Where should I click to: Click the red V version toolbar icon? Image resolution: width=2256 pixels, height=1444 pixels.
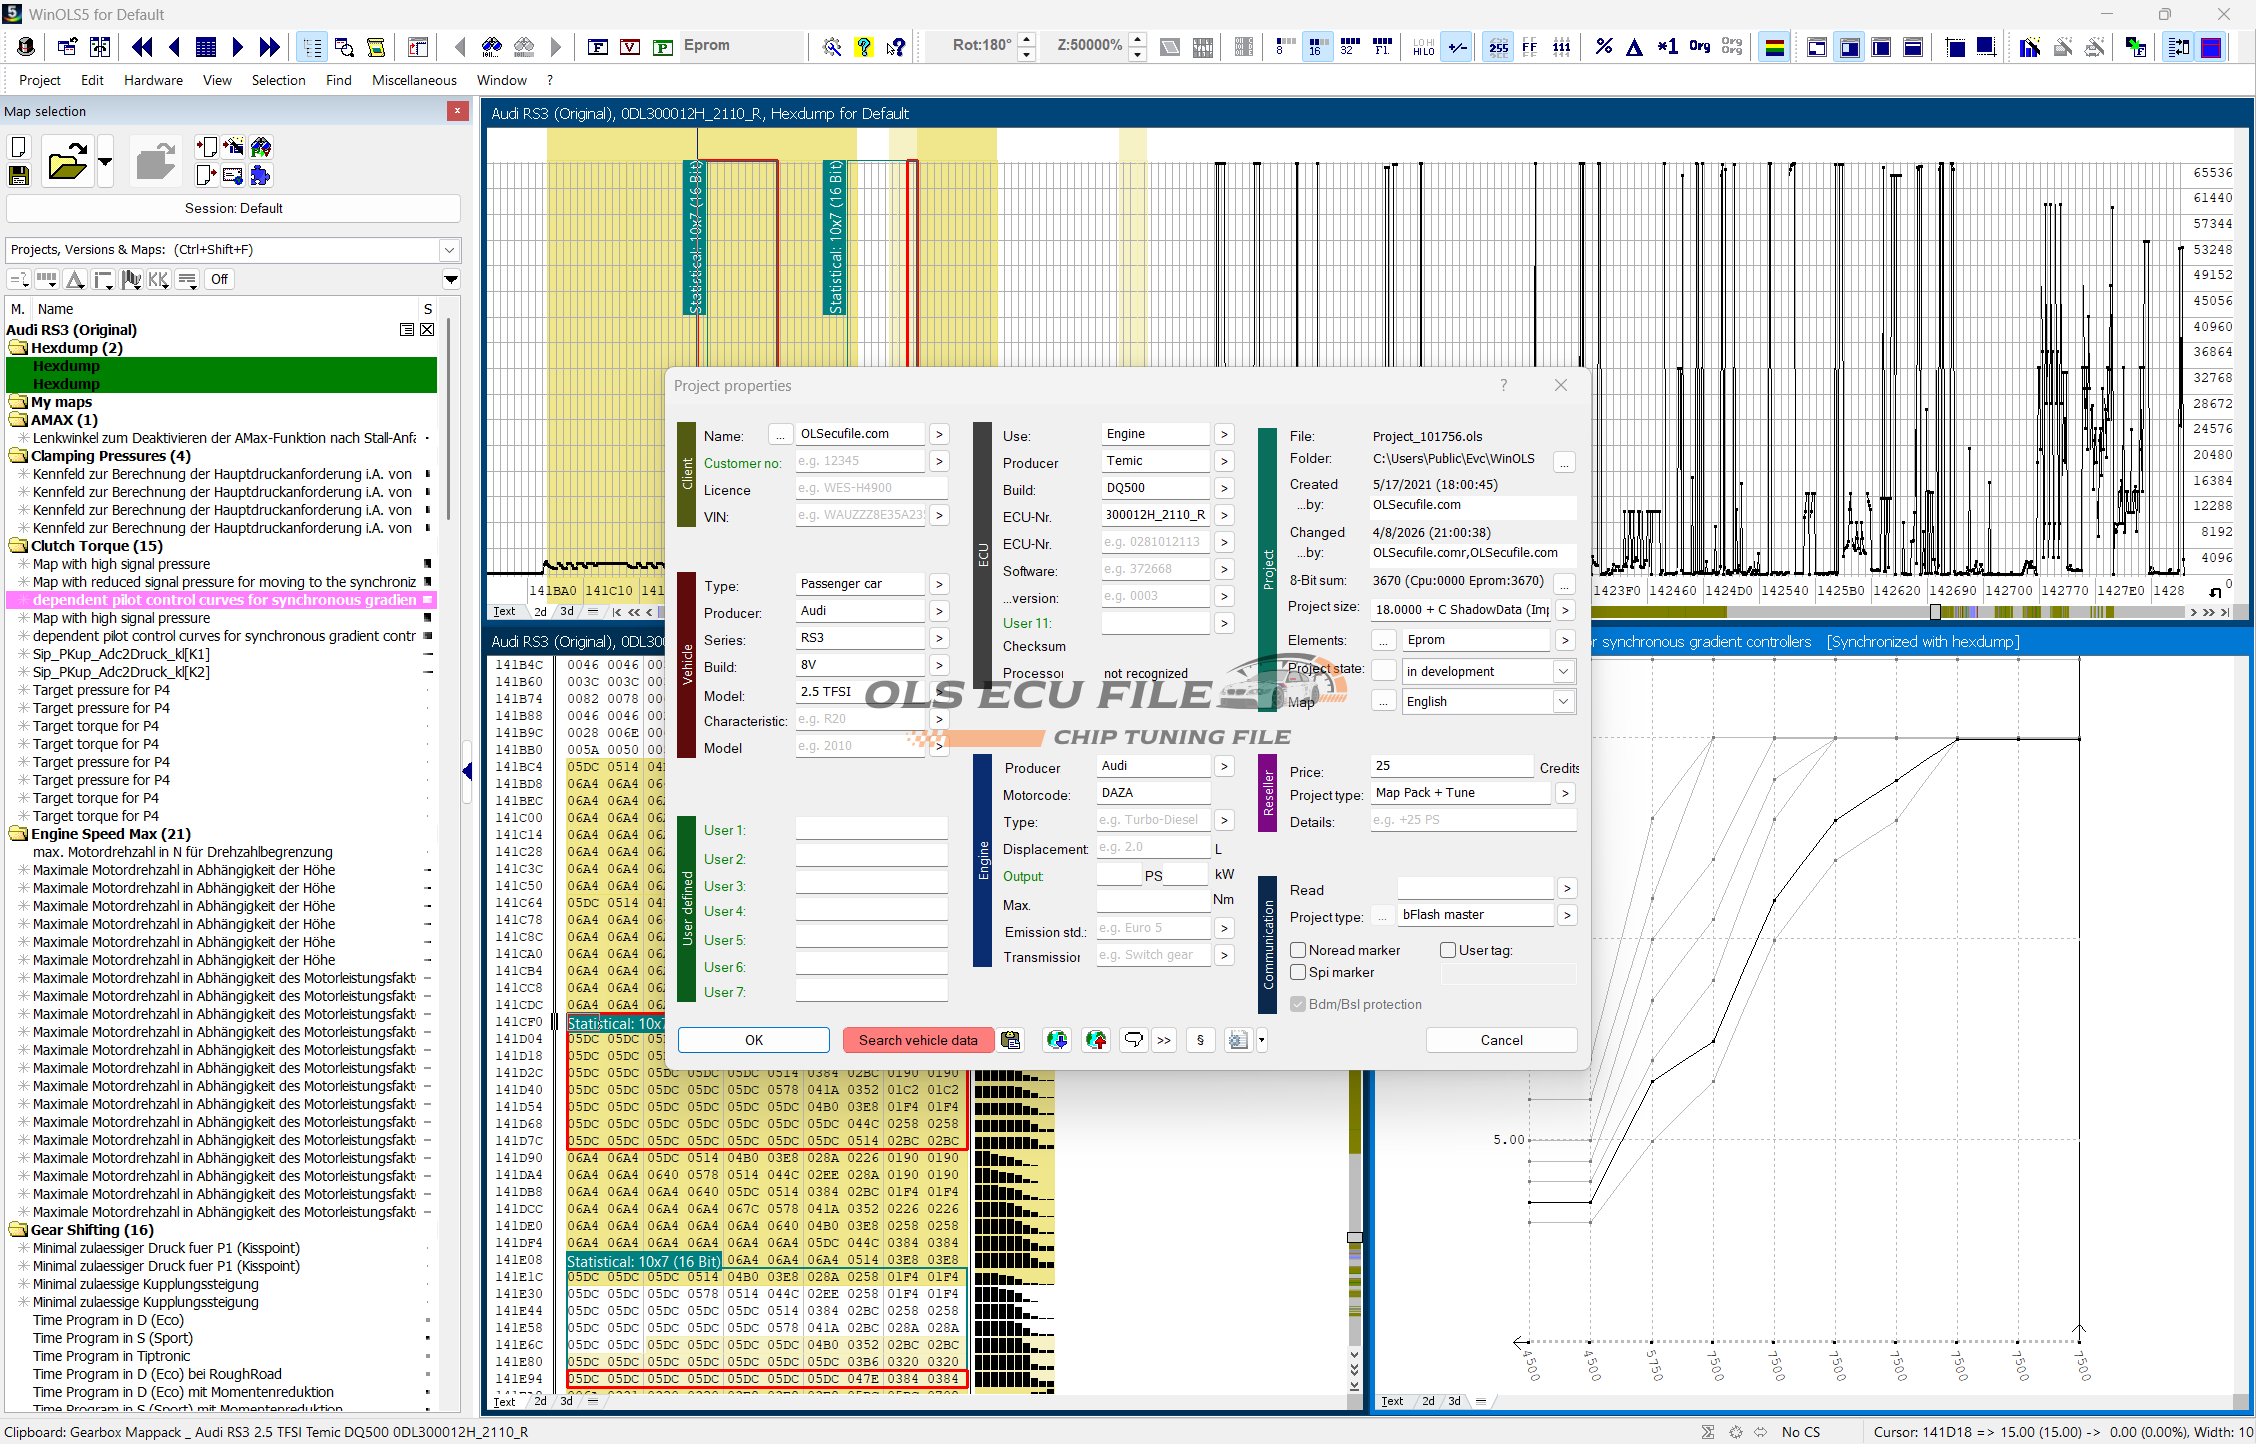tap(630, 46)
